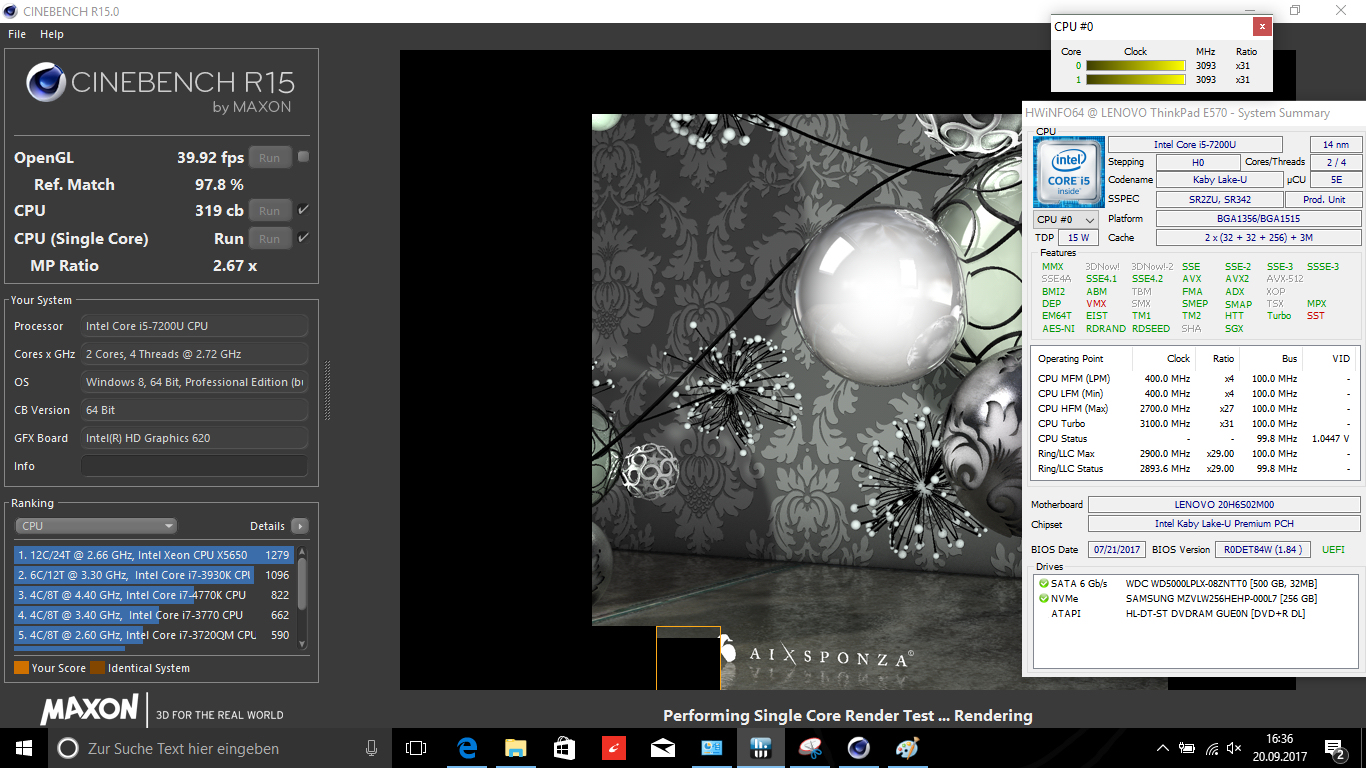Uncheck the CPU test checkbox
The image size is (1366, 768).
pos(303,210)
